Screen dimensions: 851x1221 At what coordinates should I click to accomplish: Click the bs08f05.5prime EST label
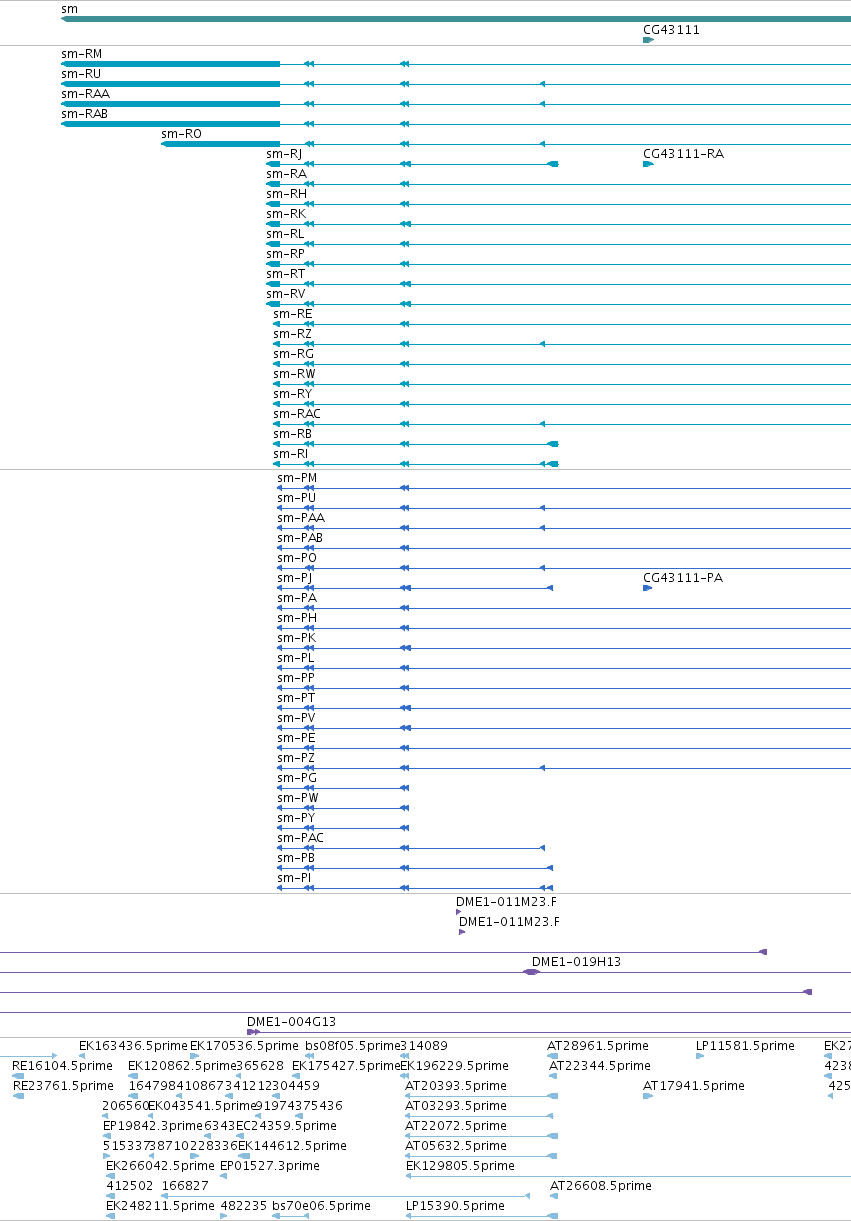coord(352,1046)
